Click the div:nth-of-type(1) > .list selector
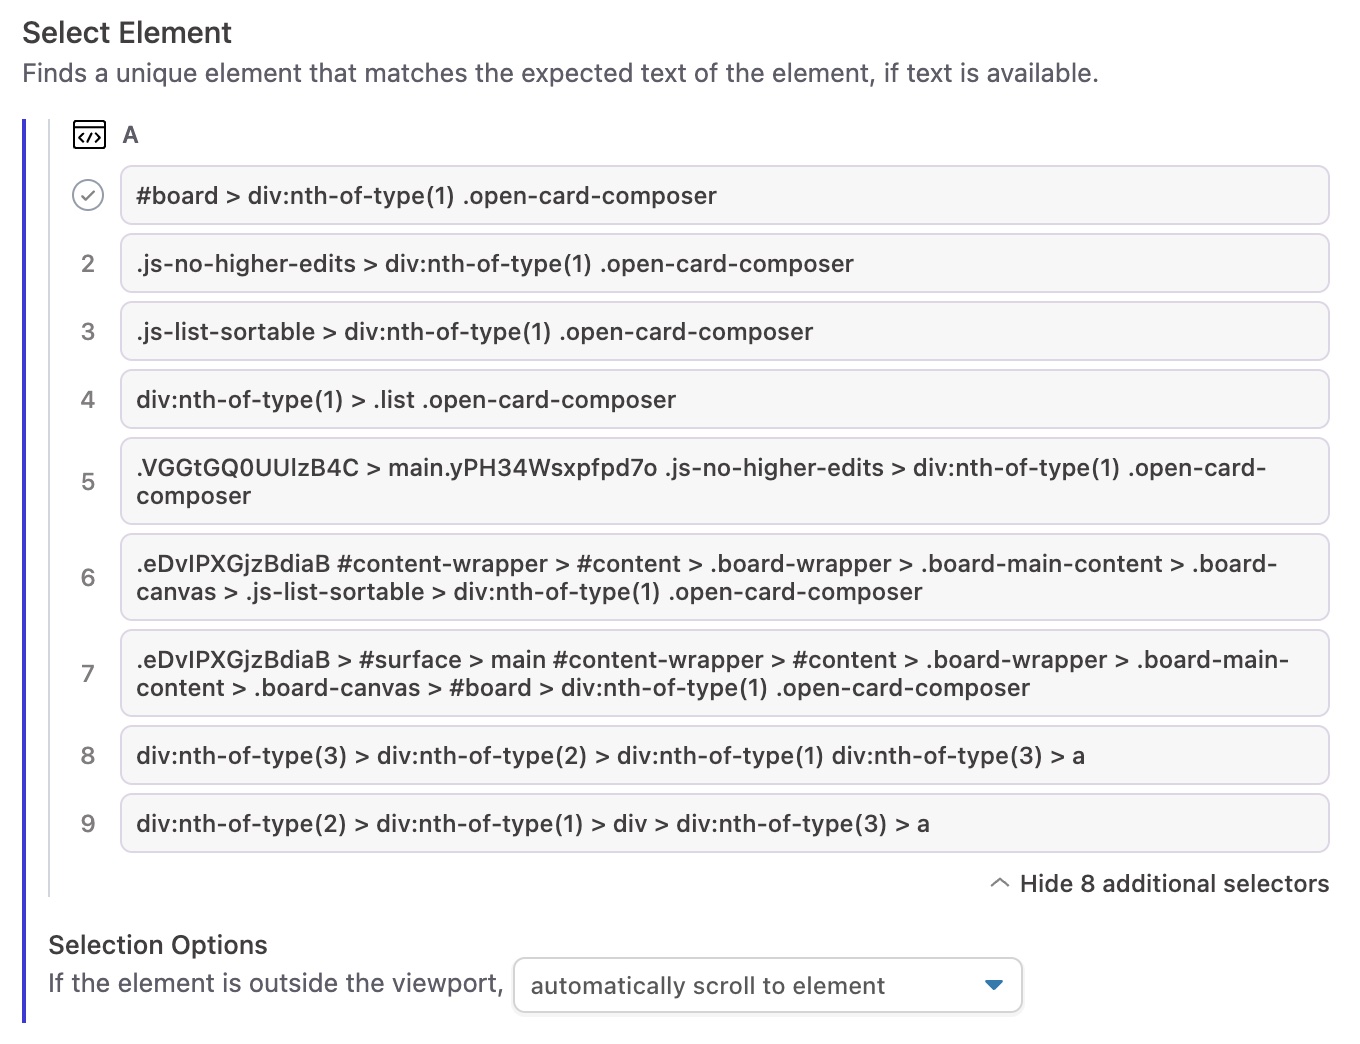The height and width of the screenshot is (1044, 1360). [x=725, y=399]
